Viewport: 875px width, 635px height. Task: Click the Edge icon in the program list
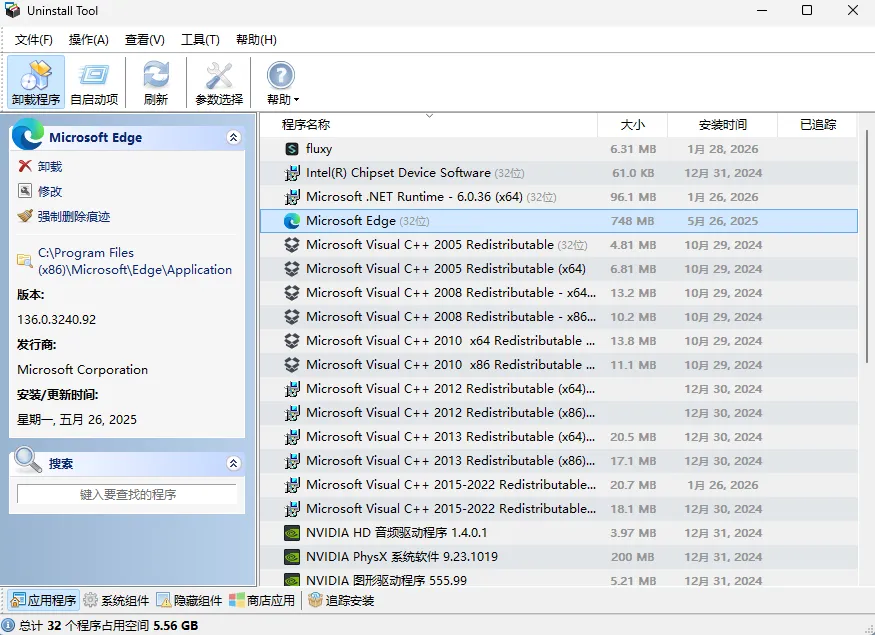292,221
